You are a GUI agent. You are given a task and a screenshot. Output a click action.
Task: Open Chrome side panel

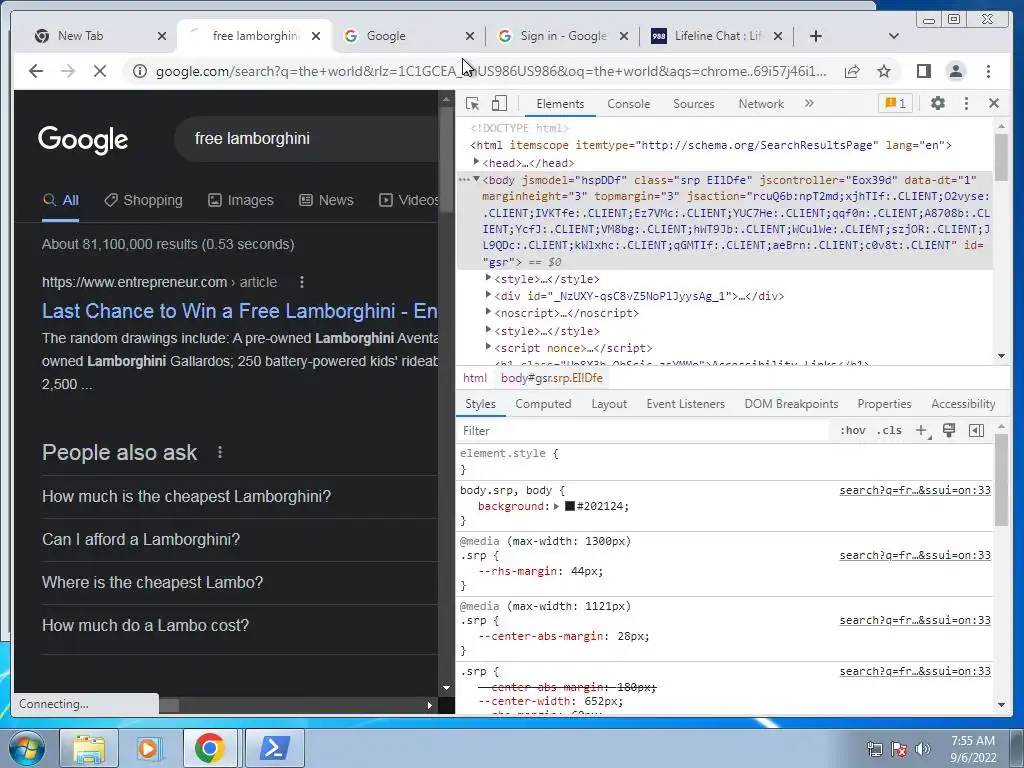923,71
